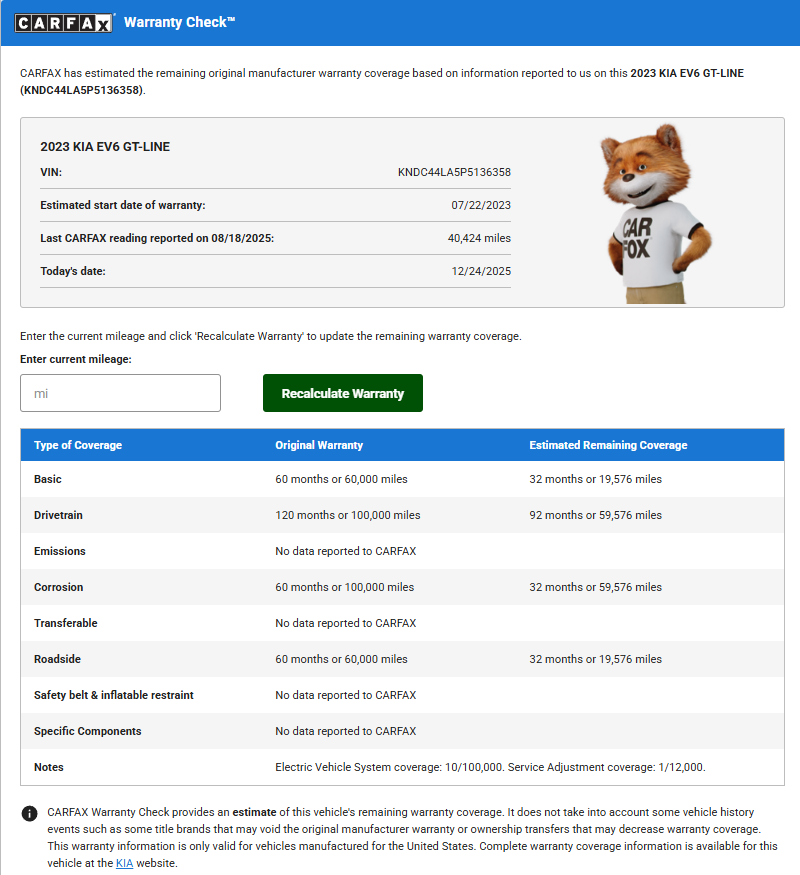Viewport: 800px width, 875px height.
Task: Click the Corrosion row label
Action: pyautogui.click(x=59, y=587)
